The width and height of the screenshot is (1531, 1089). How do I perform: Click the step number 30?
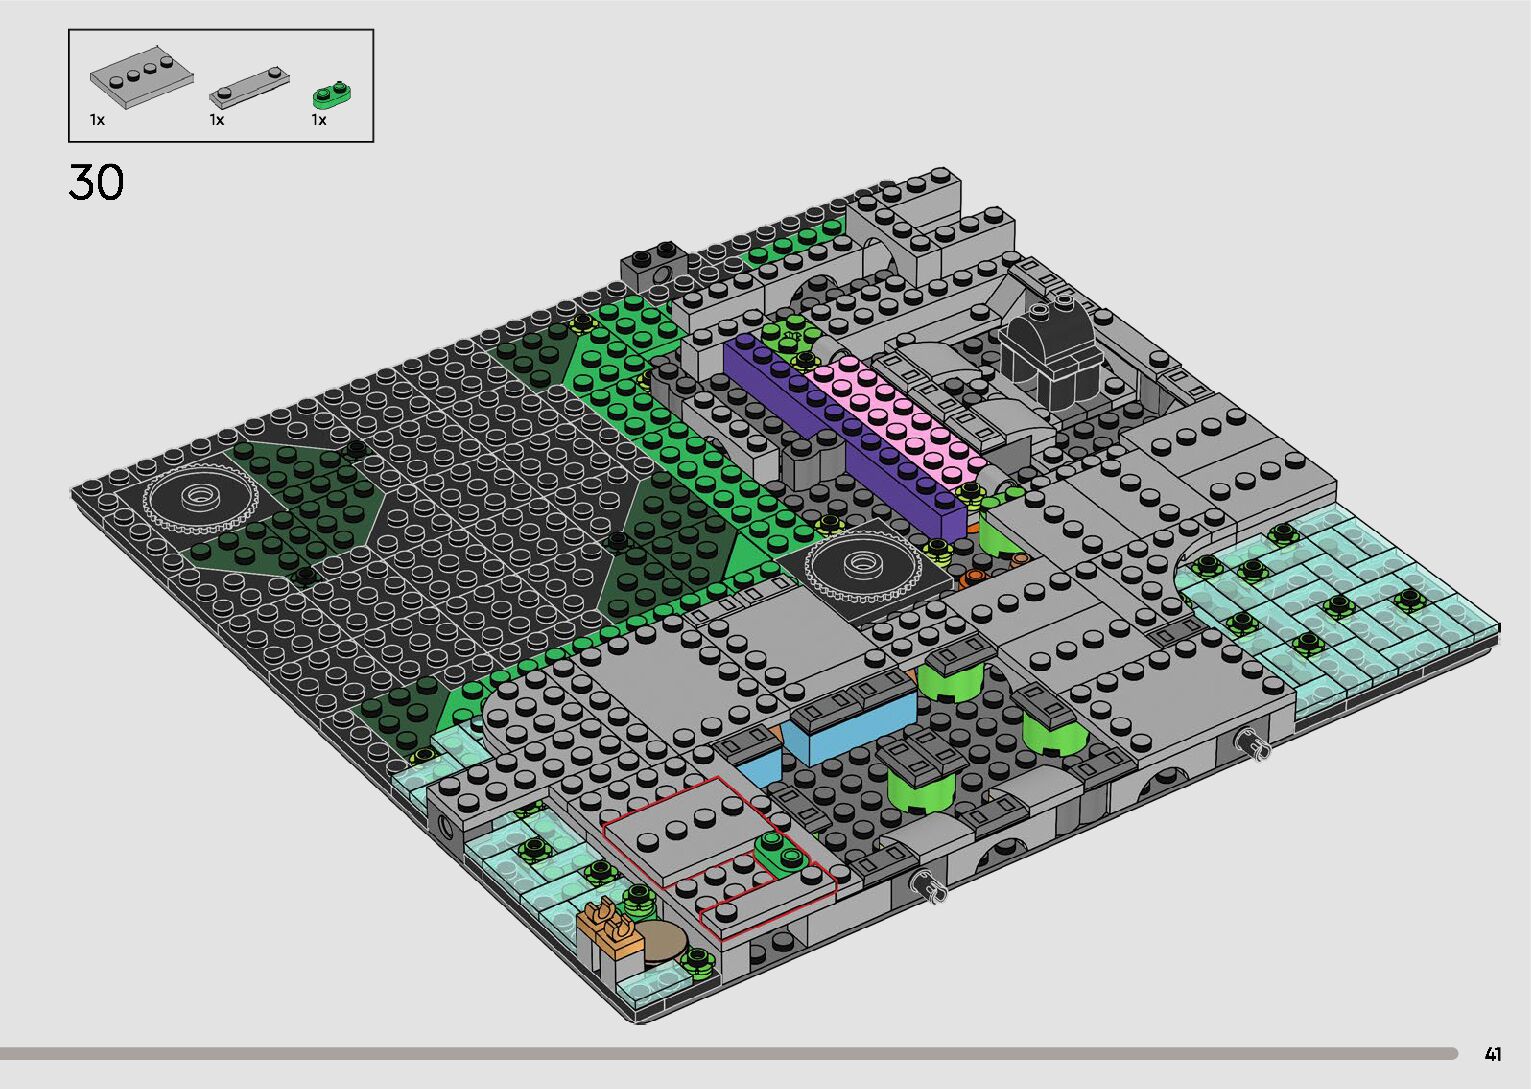pos(97,182)
